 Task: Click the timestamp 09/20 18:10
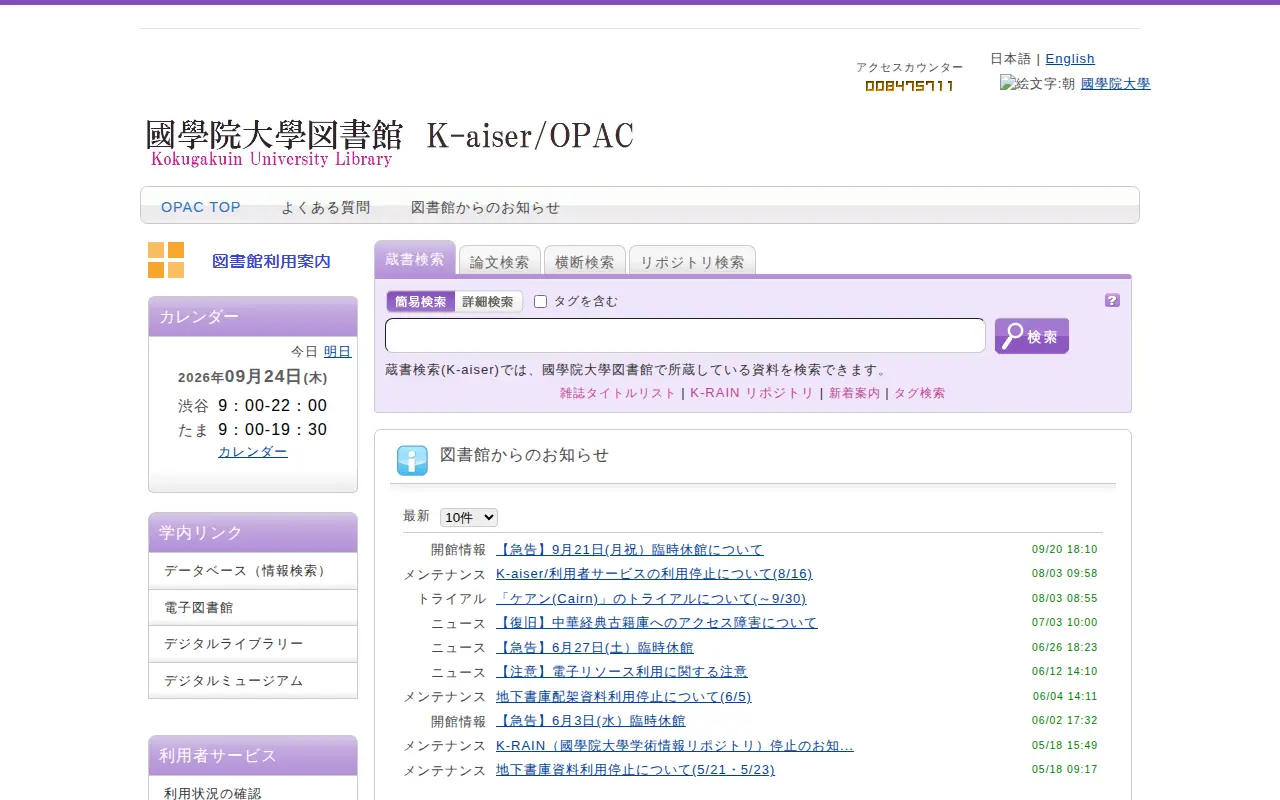pyautogui.click(x=1065, y=550)
